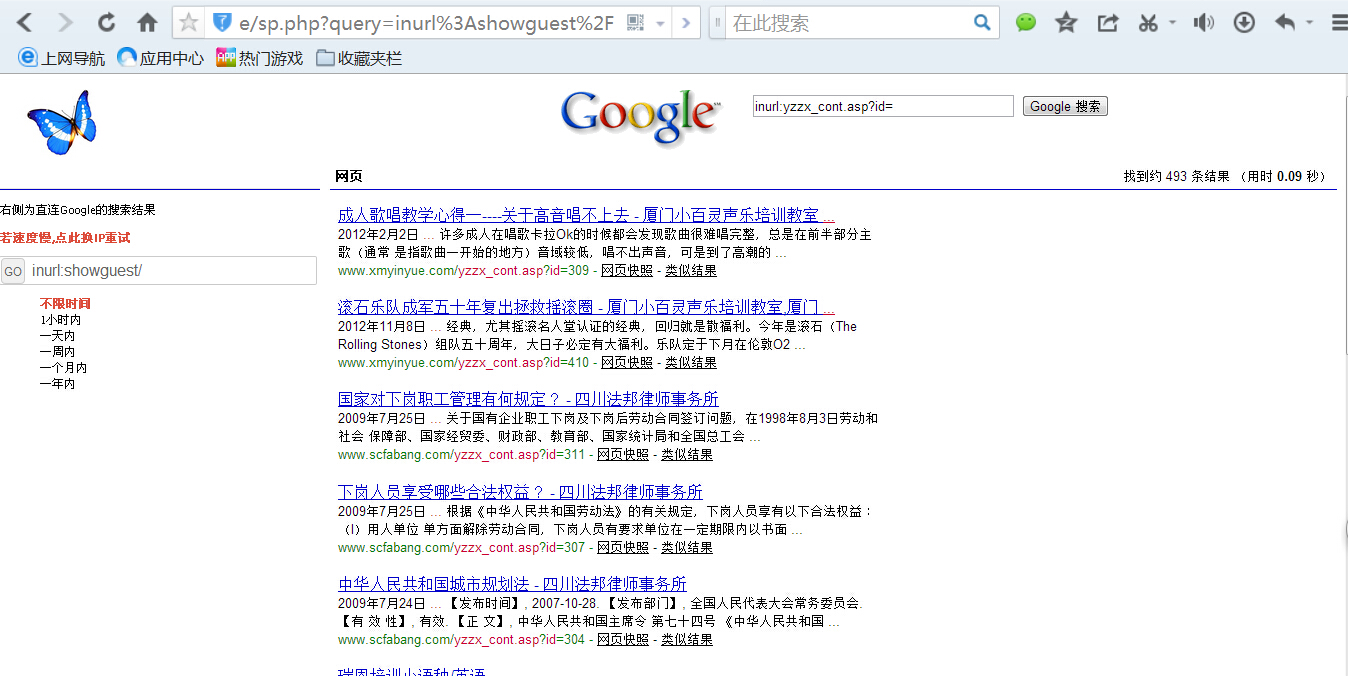The height and width of the screenshot is (676, 1348).
Task: Select the 一天内 time filter
Action: coord(57,336)
